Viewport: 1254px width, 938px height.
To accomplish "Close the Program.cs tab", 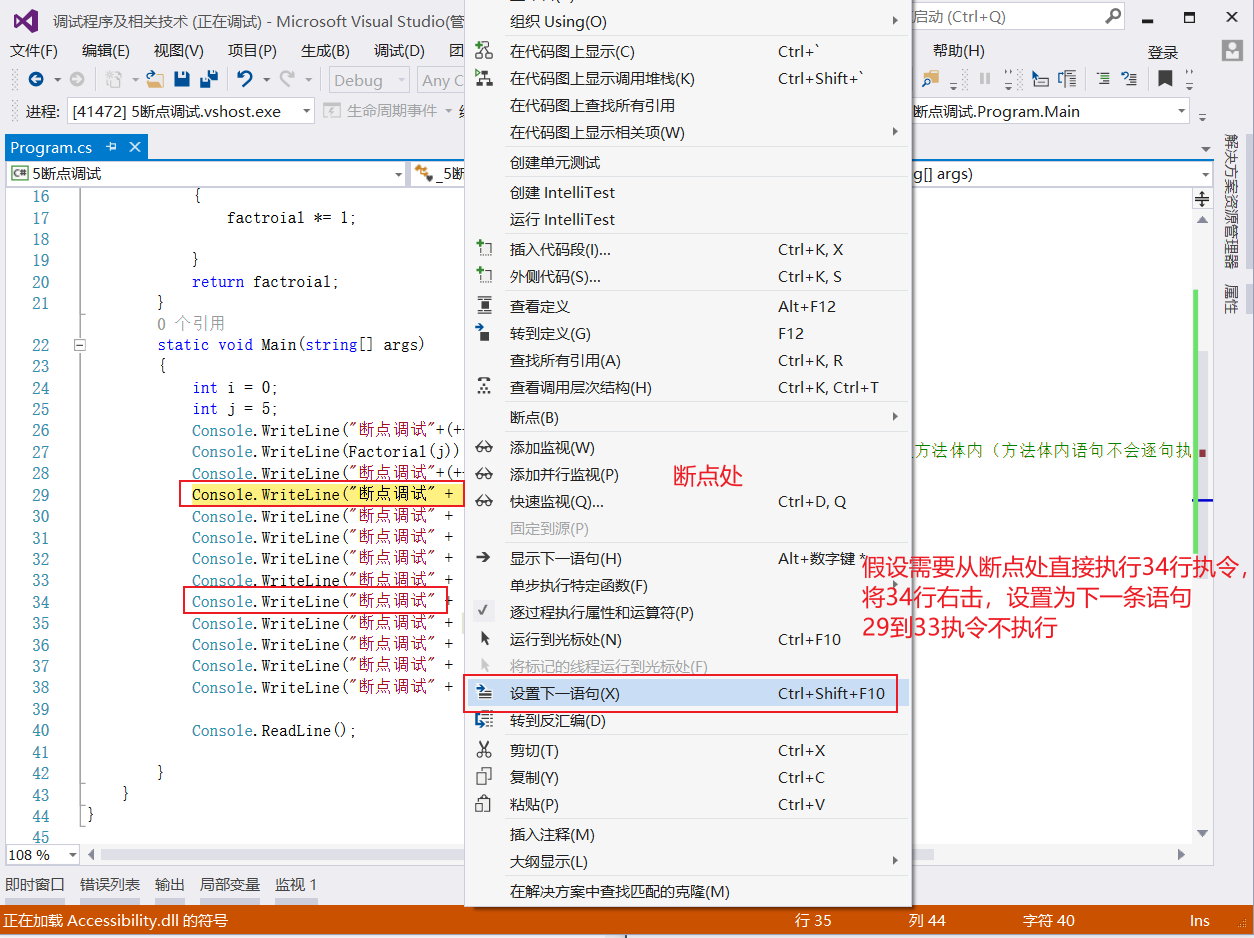I will point(134,147).
